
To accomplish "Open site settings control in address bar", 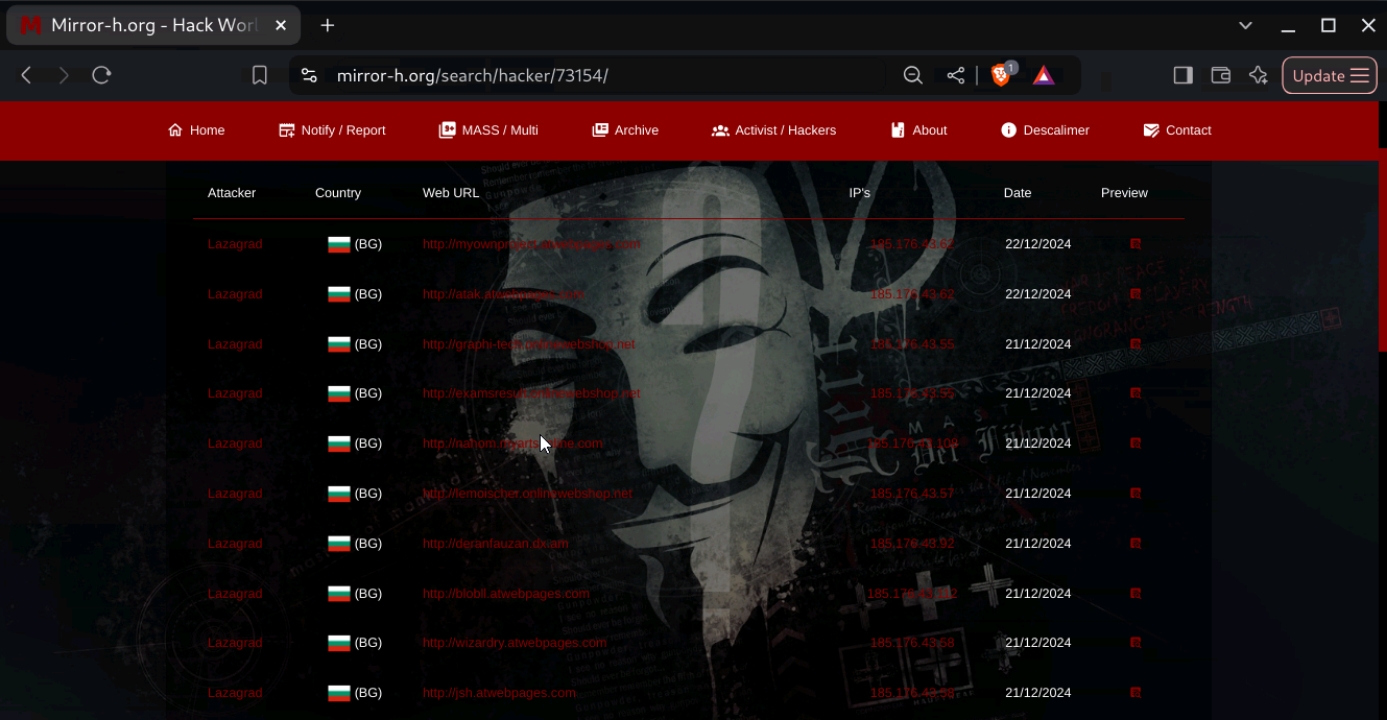I will click(x=309, y=76).
